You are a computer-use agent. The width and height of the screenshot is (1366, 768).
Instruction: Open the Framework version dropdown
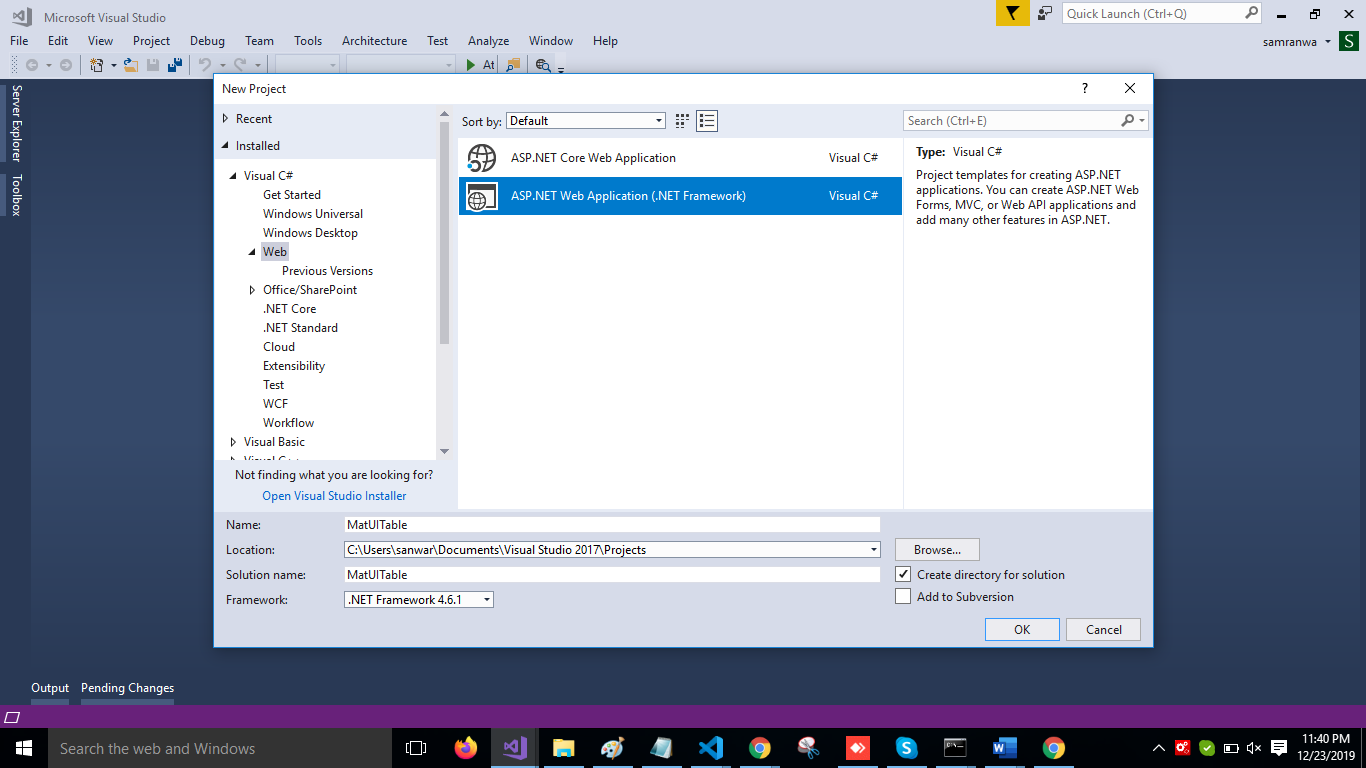[419, 600]
